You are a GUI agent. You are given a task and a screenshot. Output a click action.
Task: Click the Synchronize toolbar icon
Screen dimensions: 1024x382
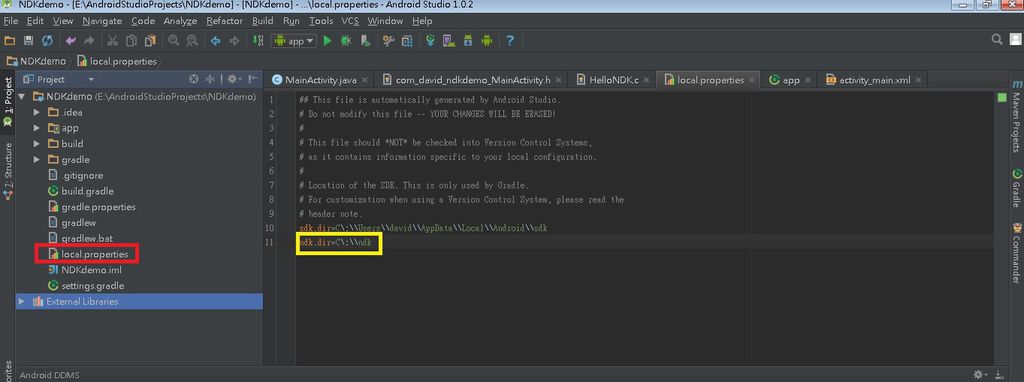[x=47, y=40]
